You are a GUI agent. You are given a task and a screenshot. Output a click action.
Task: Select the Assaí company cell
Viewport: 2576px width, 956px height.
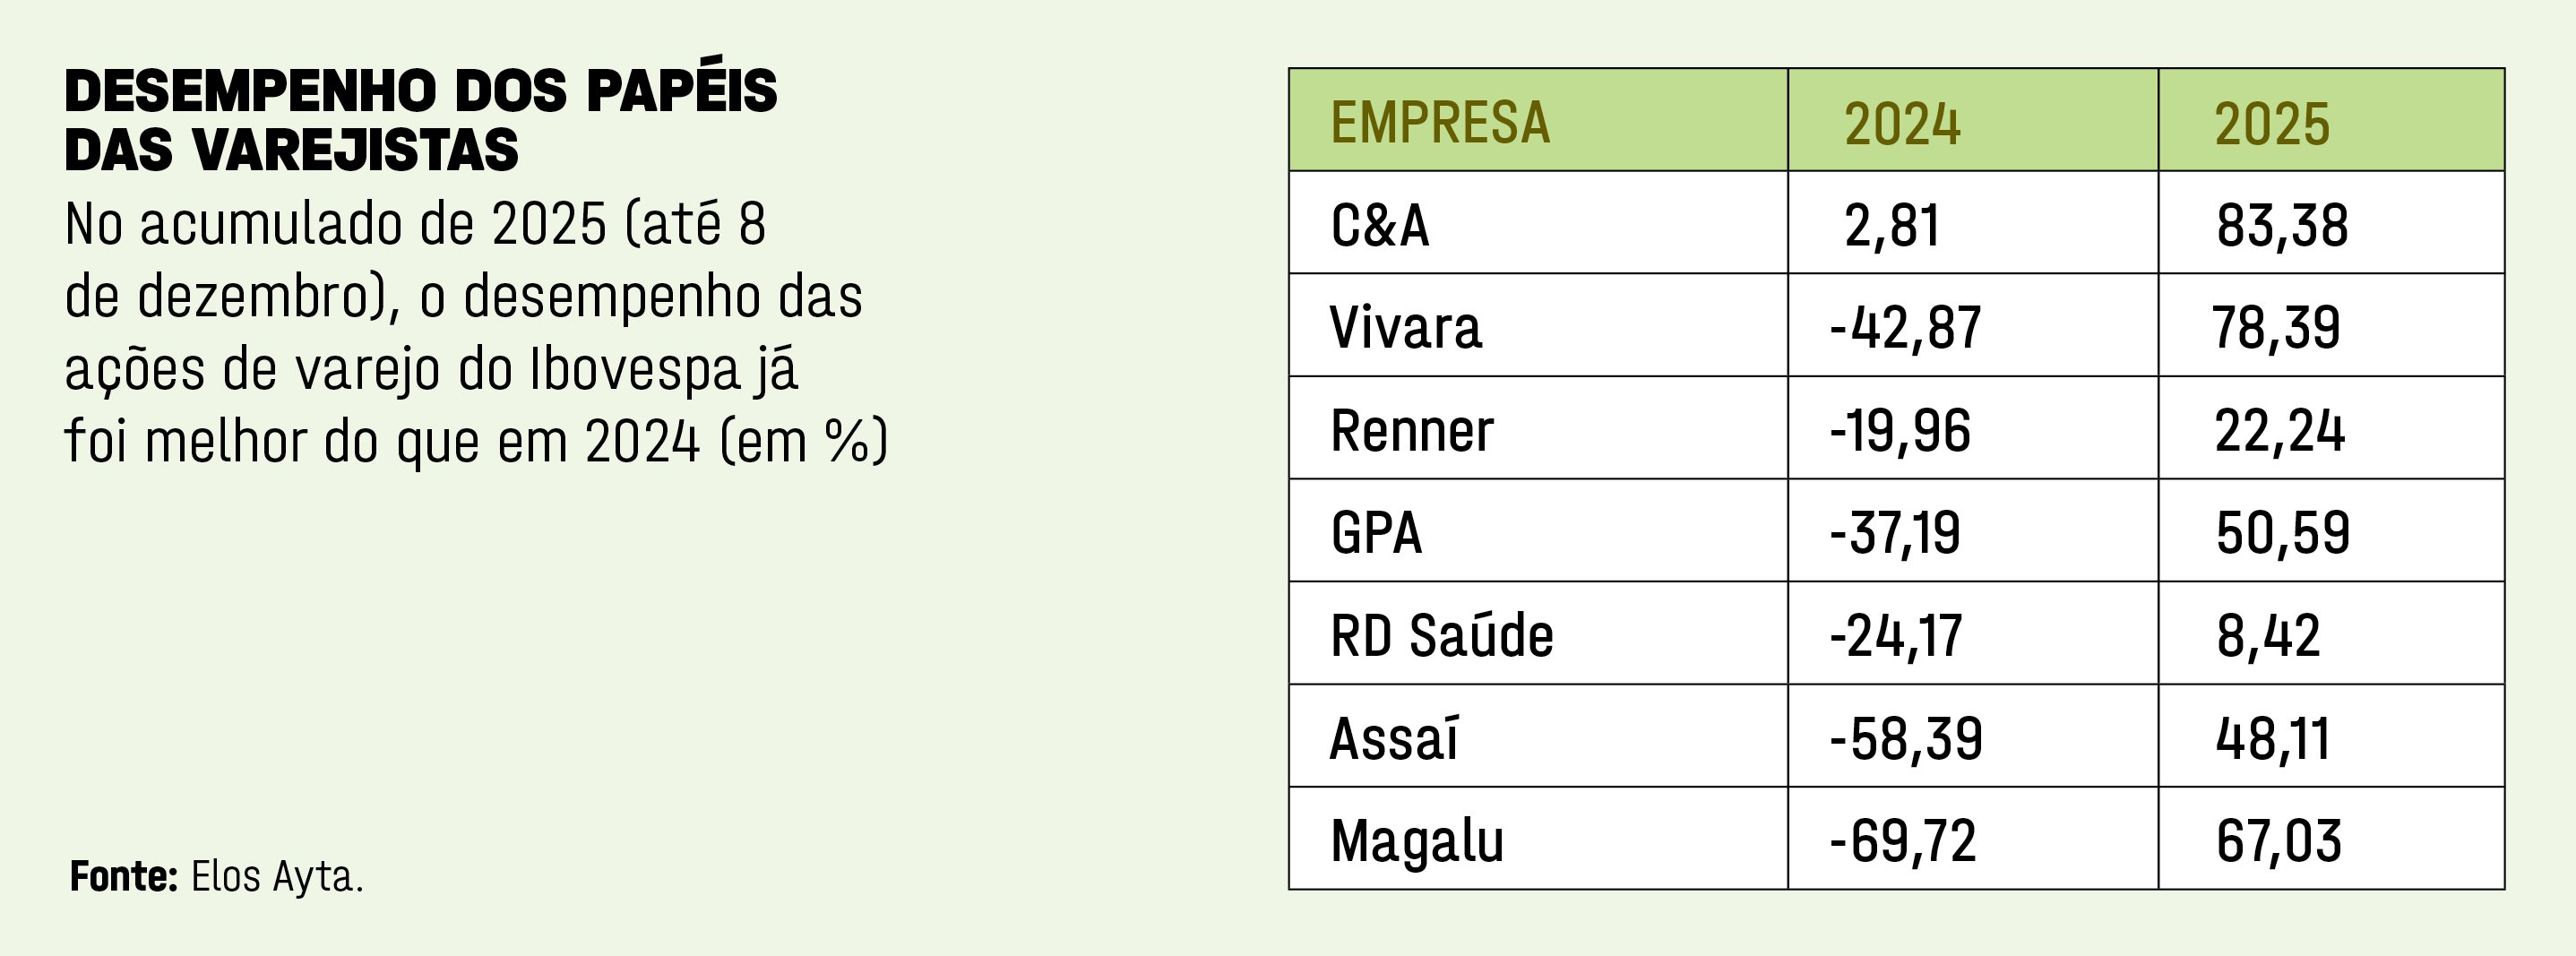point(1394,739)
